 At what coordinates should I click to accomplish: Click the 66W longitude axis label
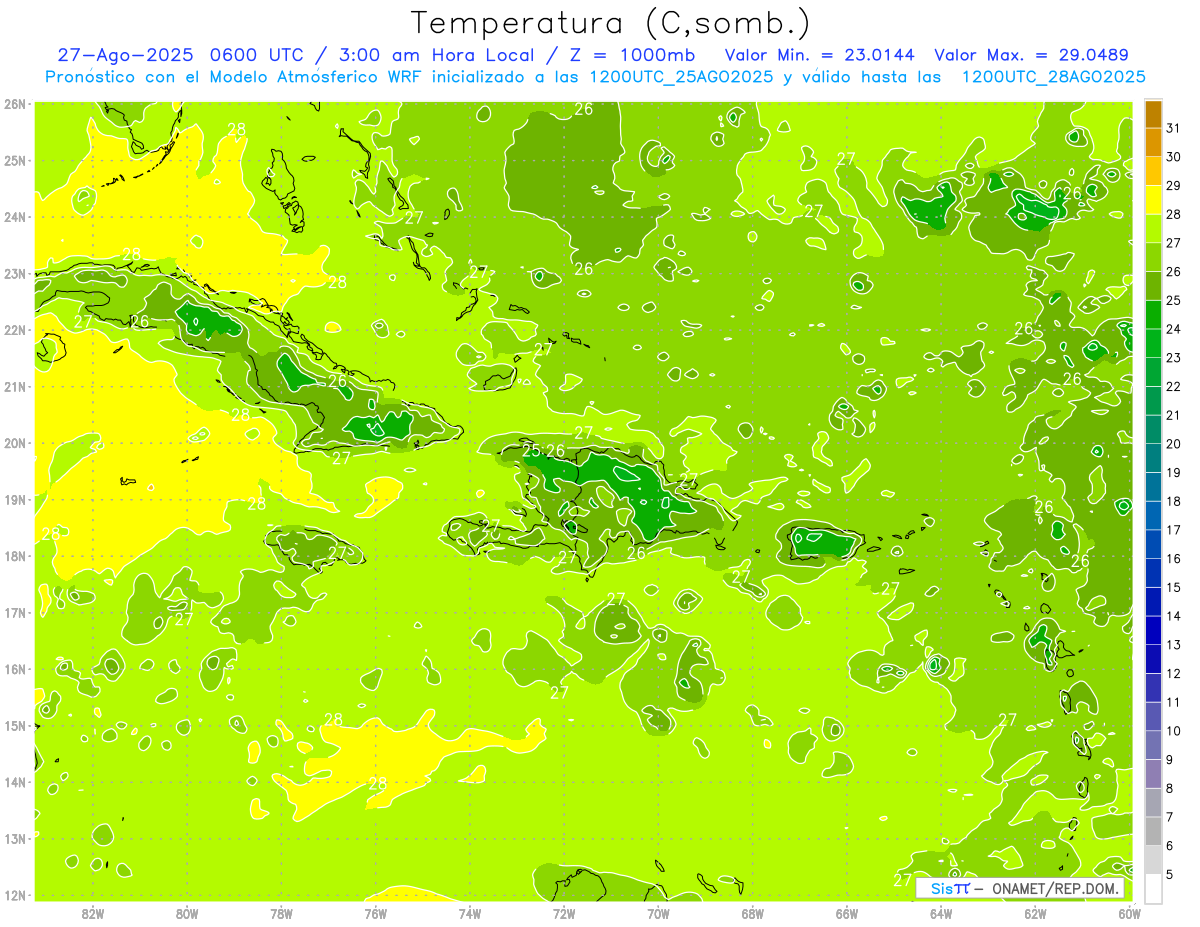pyautogui.click(x=847, y=913)
